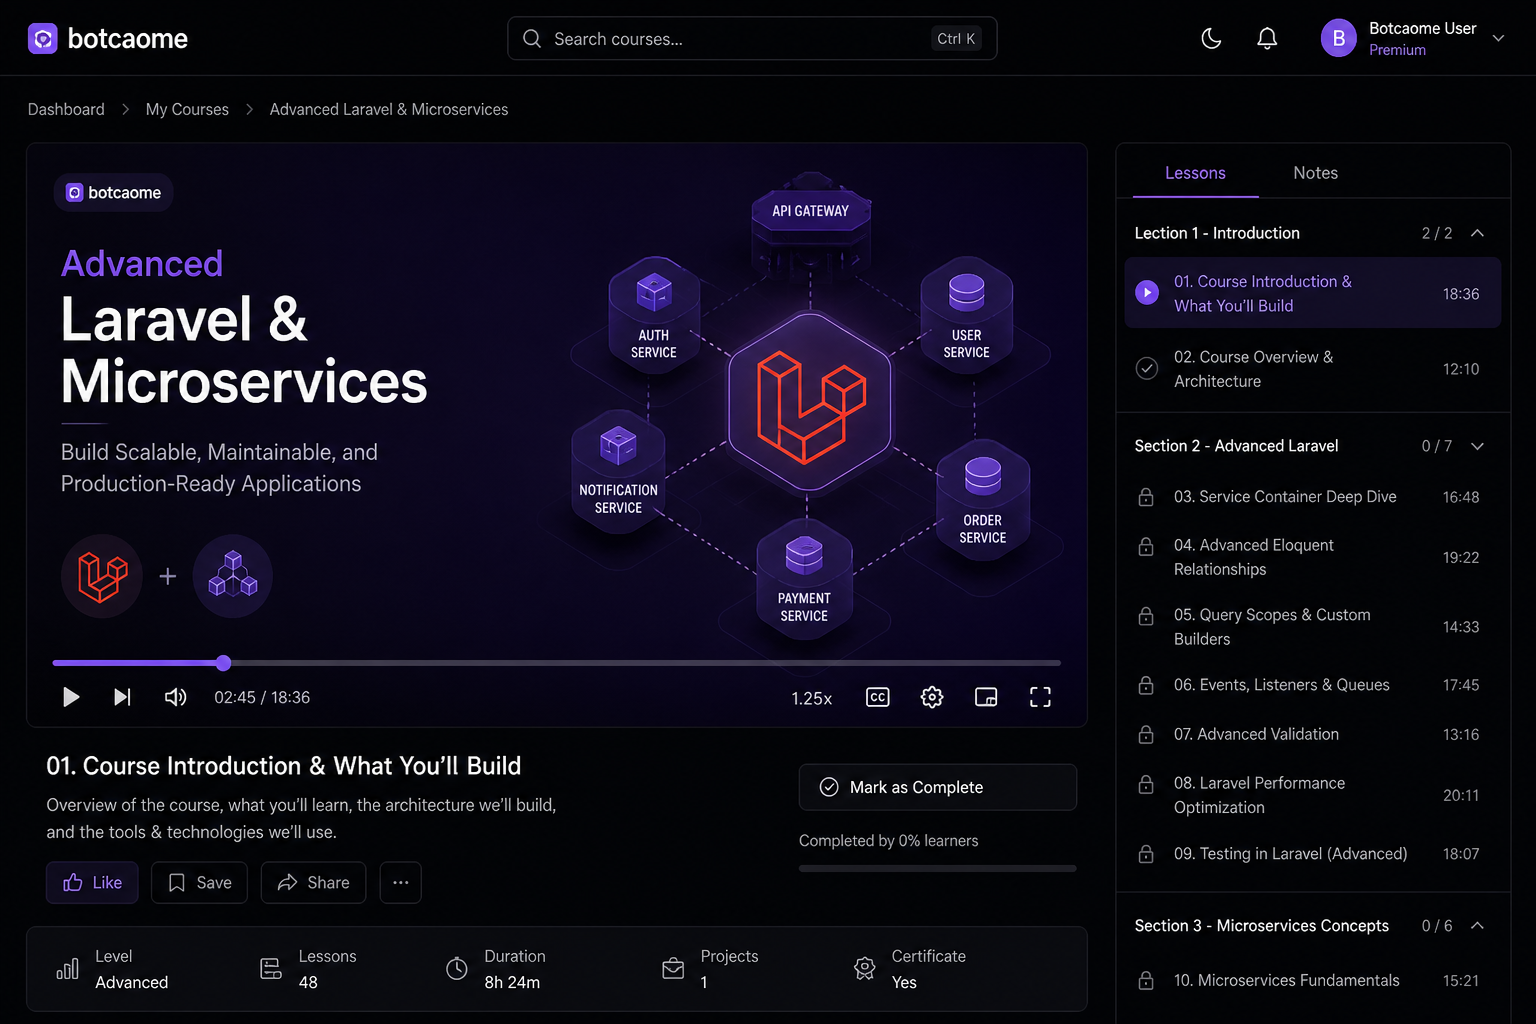This screenshot has height=1024, width=1536.
Task: Click the lock icon for Advanced Eloquent Relationships
Action: point(1146,547)
